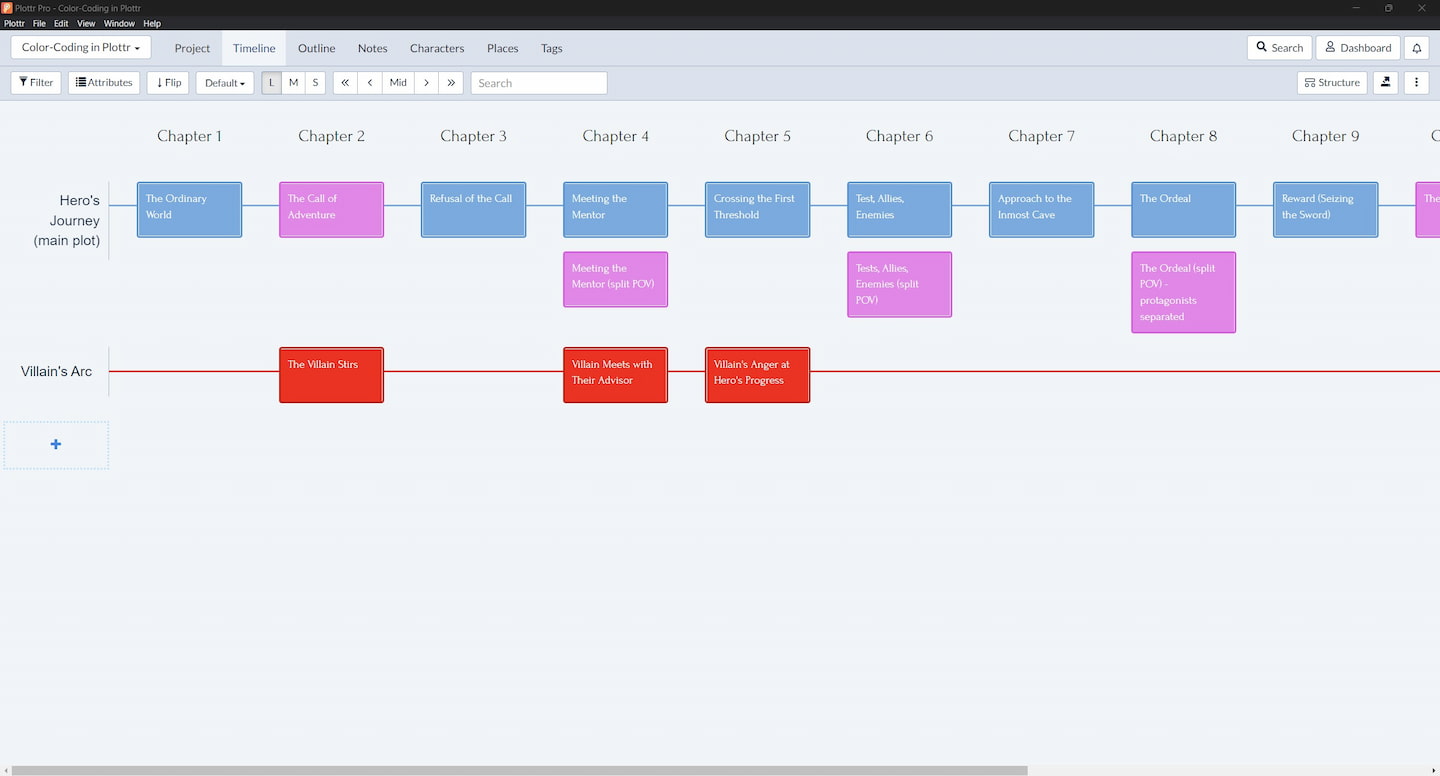Open the Characters tab
Image resolution: width=1440 pixels, height=776 pixels.
click(437, 47)
